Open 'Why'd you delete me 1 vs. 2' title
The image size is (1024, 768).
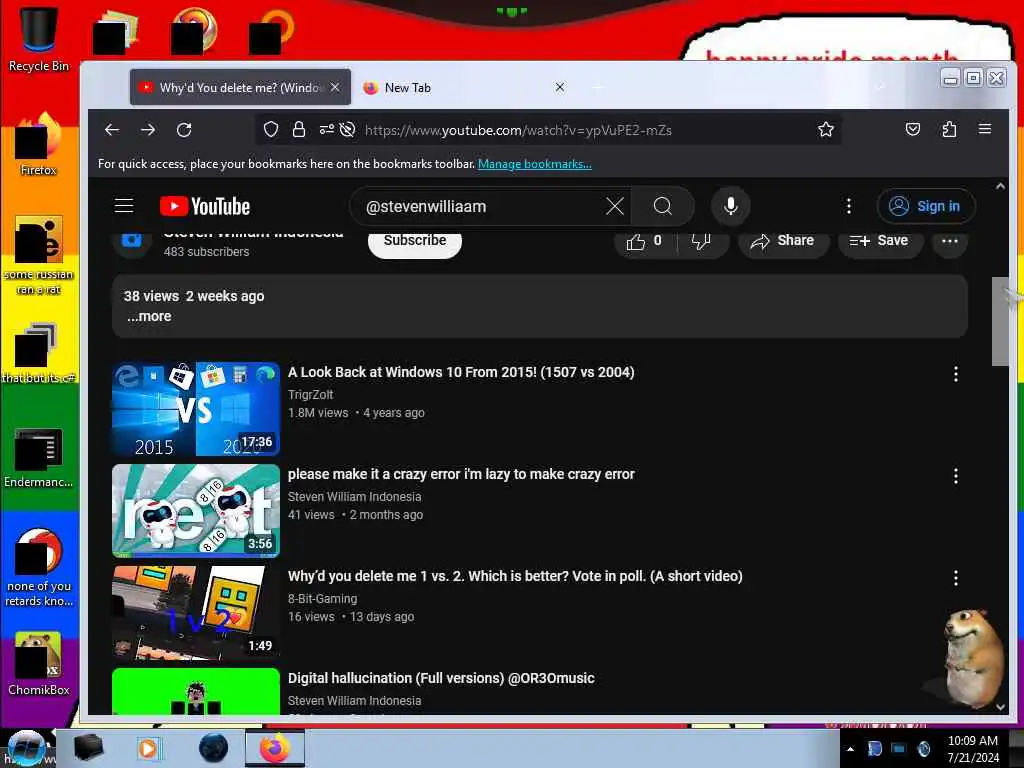(515, 576)
